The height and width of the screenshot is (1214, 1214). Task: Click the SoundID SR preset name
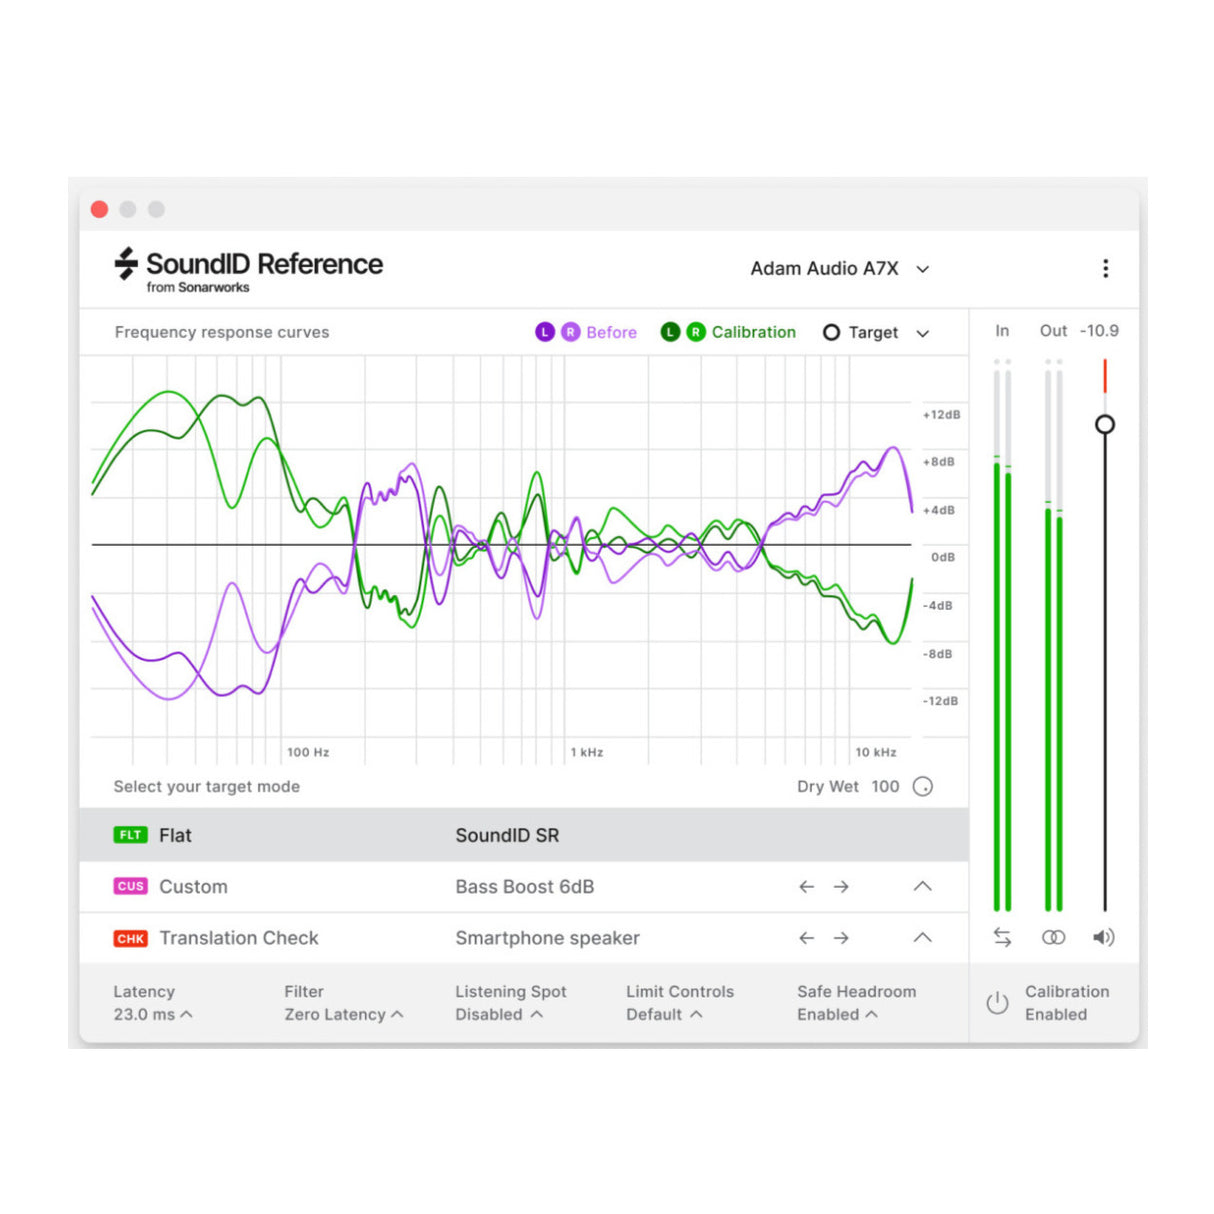pyautogui.click(x=507, y=835)
